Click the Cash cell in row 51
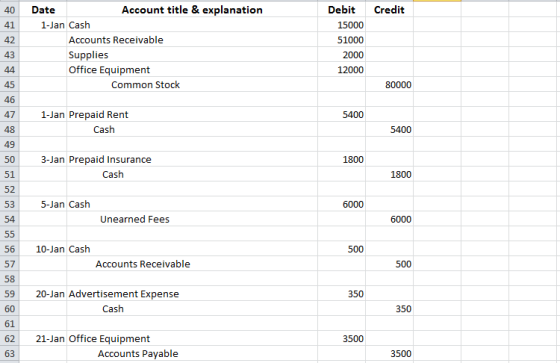560x363 pixels. pos(192,174)
